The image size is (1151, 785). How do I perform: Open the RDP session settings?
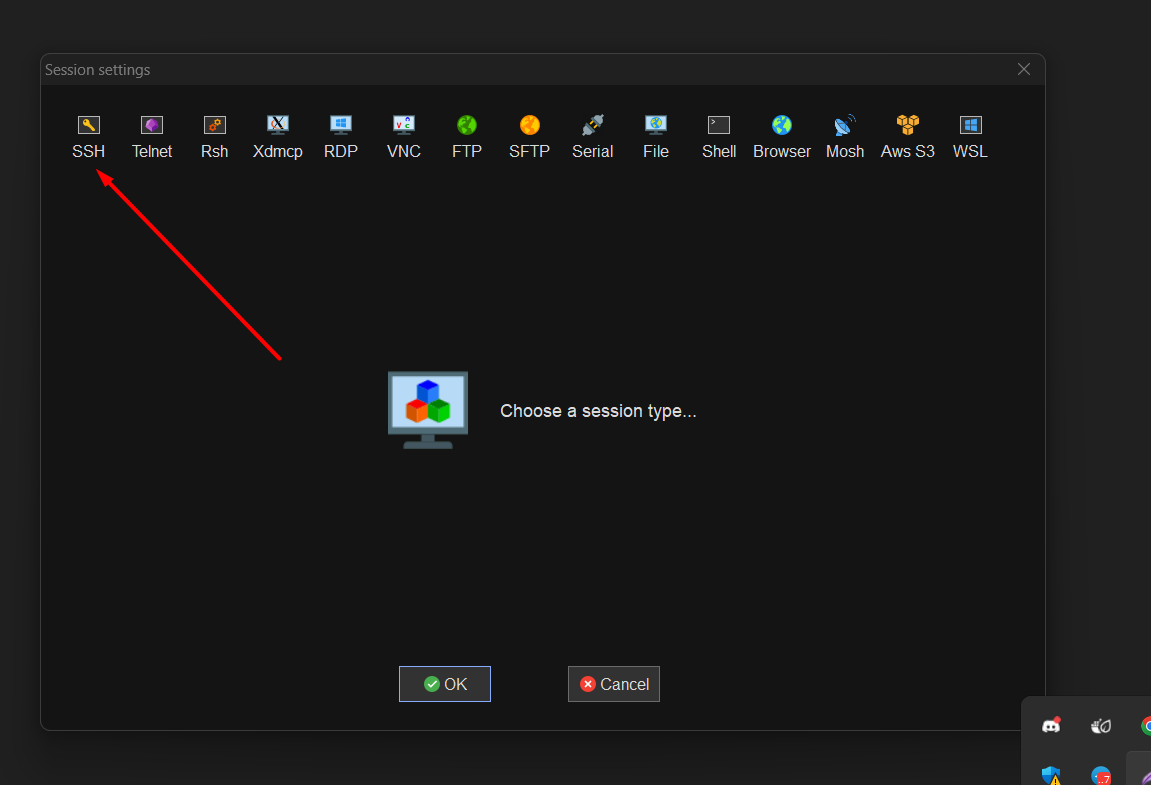click(x=341, y=137)
